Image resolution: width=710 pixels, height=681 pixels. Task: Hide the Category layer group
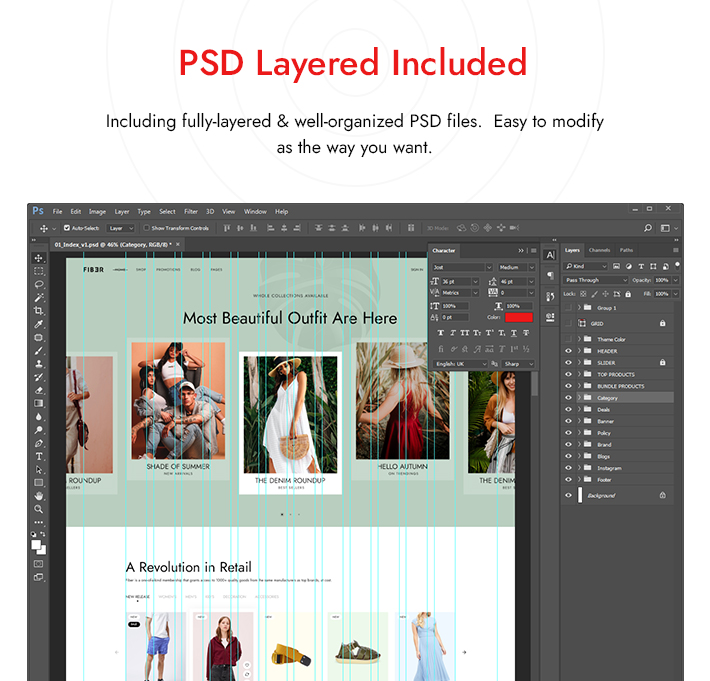point(568,398)
